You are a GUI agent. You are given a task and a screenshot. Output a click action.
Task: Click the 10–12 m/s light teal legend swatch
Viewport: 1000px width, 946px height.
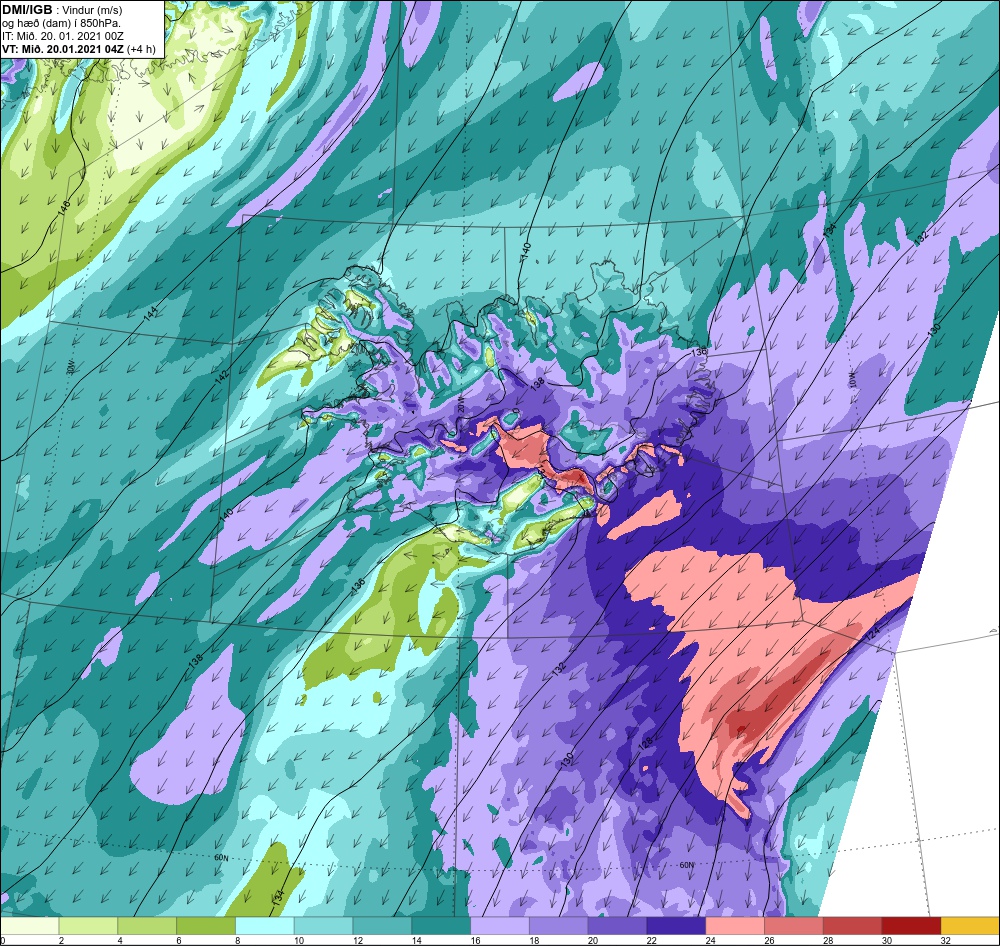point(323,926)
